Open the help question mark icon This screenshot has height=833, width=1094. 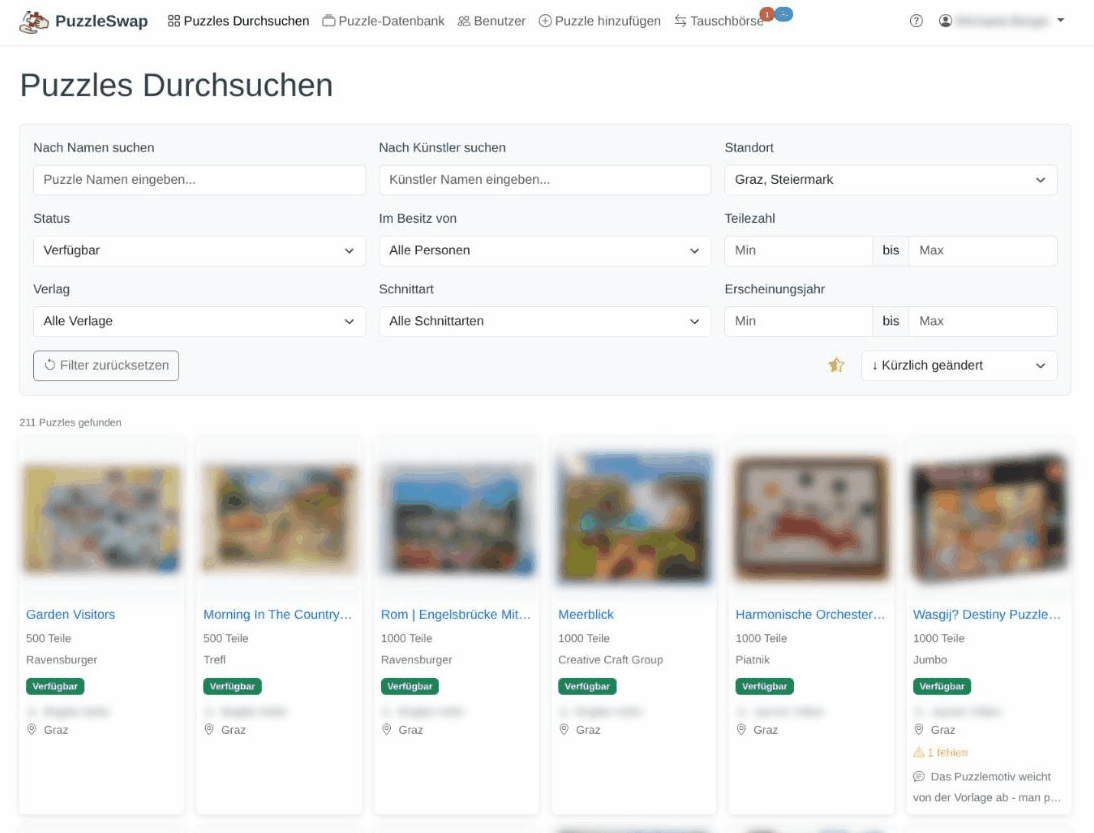tap(916, 21)
